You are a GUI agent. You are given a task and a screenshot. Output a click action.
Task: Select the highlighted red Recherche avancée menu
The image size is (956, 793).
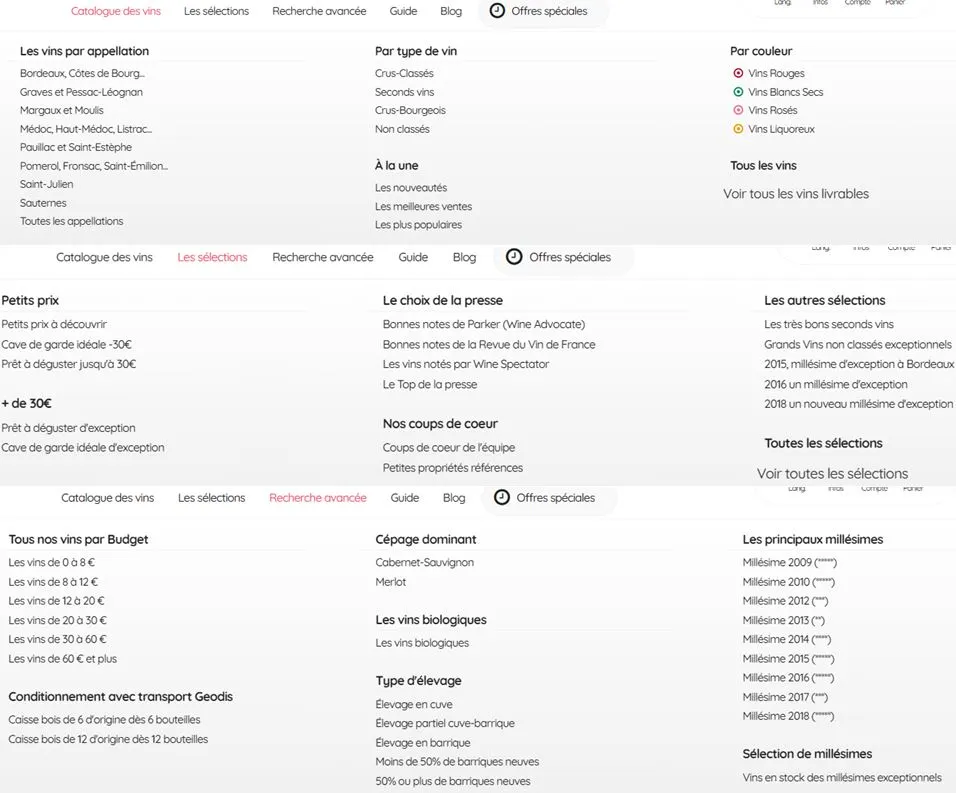pos(317,498)
